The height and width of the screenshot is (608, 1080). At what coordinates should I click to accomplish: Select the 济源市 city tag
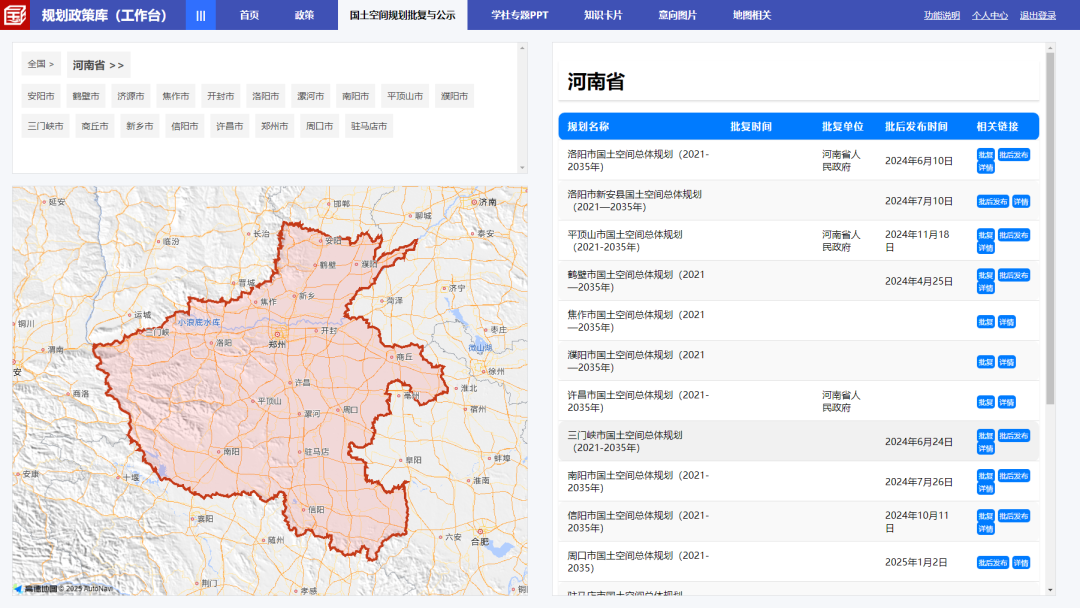131,96
